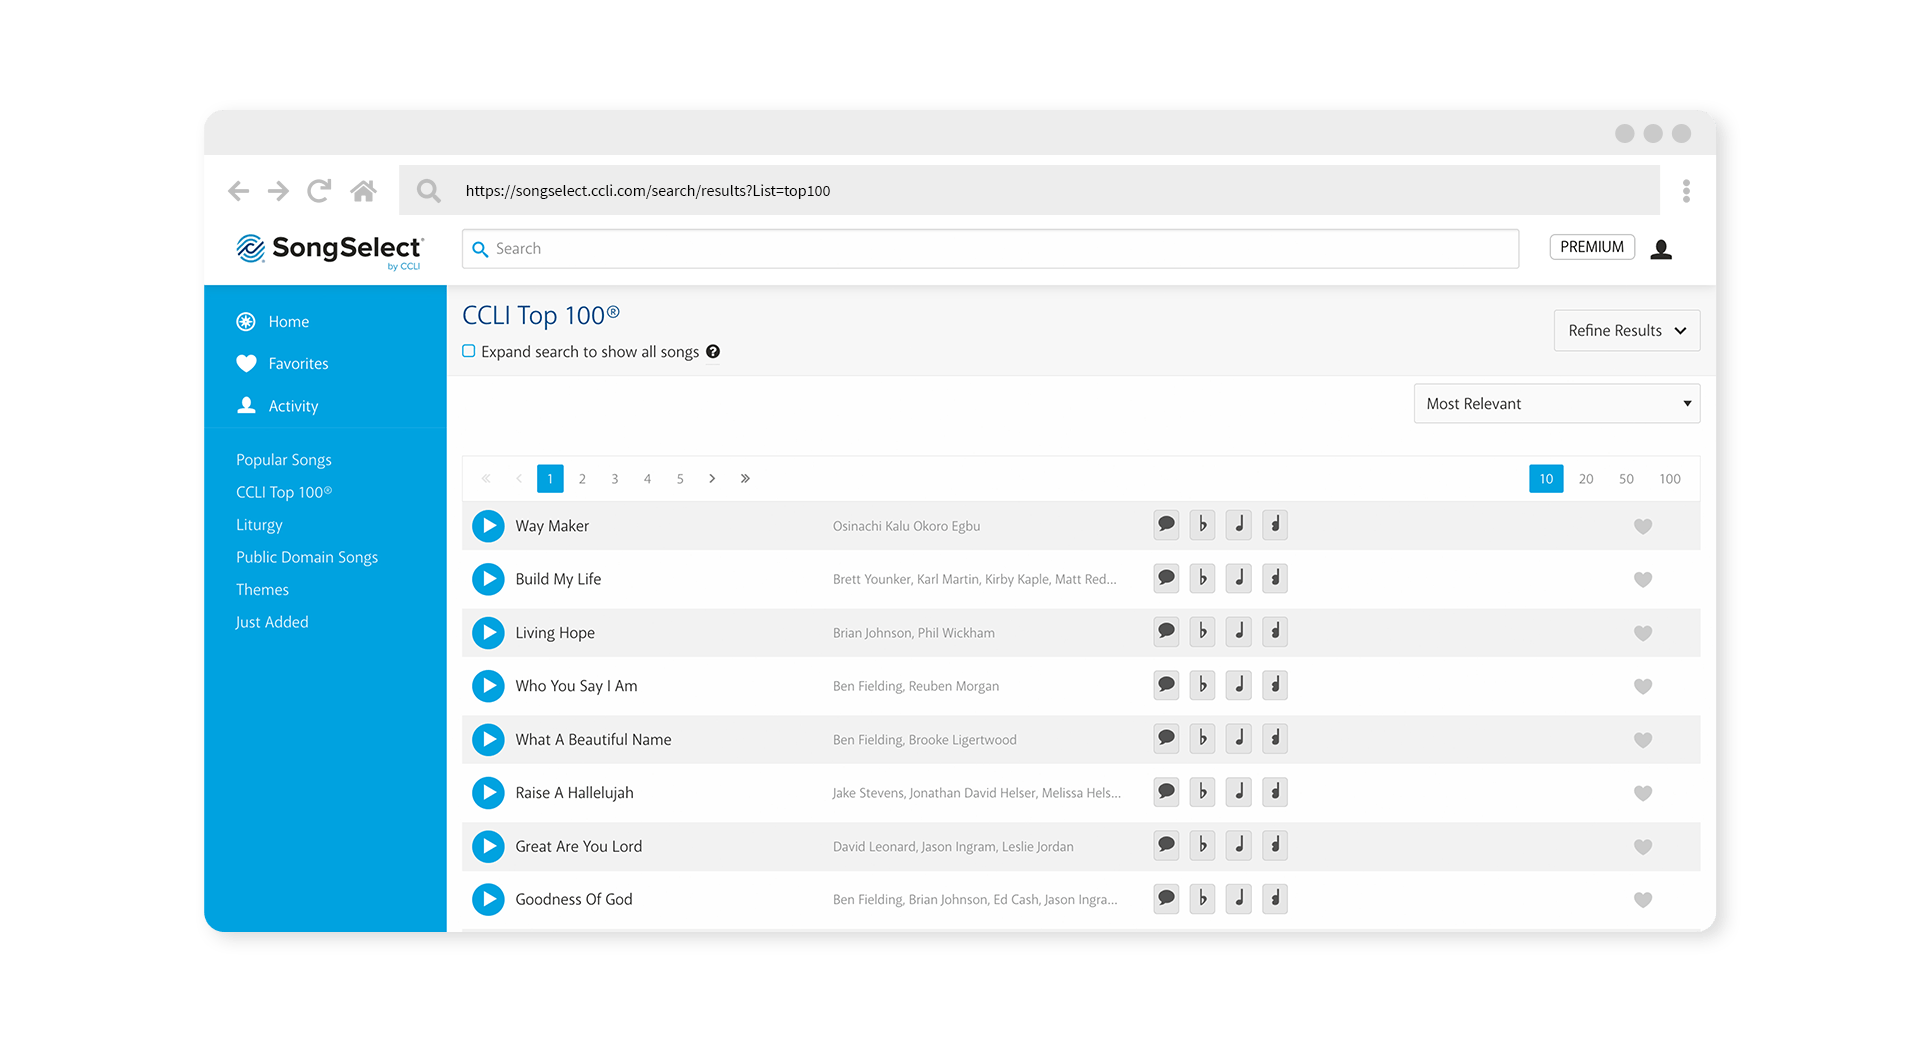Viewport: 1920px width, 1040px height.
Task: Click the help icon beside Expand search
Action: pyautogui.click(x=713, y=352)
